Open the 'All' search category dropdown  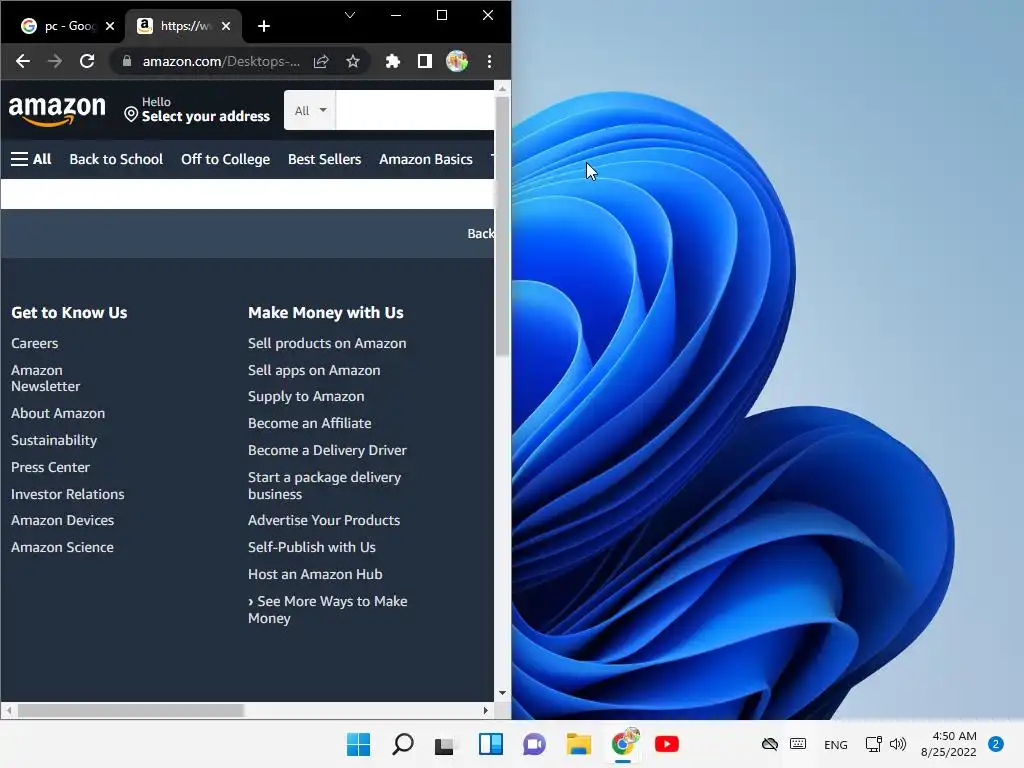point(310,110)
